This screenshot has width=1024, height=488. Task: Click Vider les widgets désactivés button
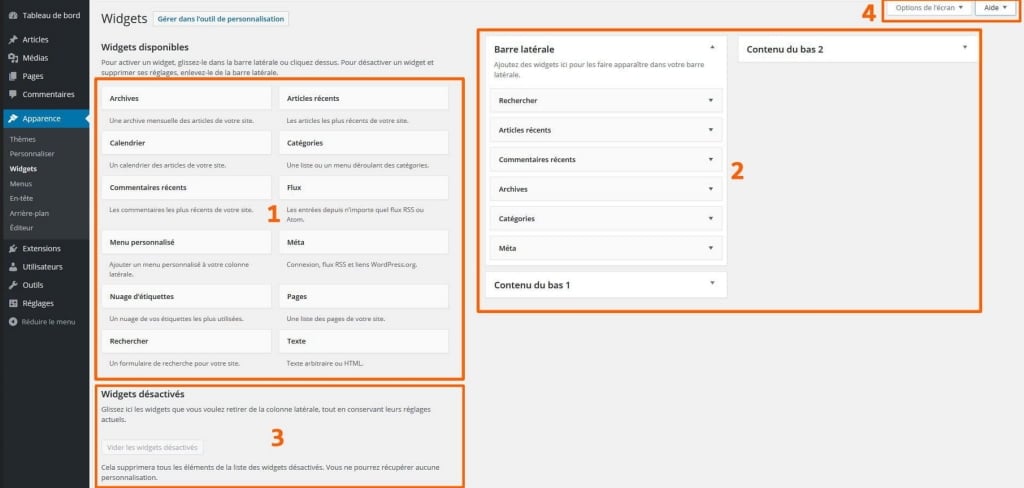(152, 447)
